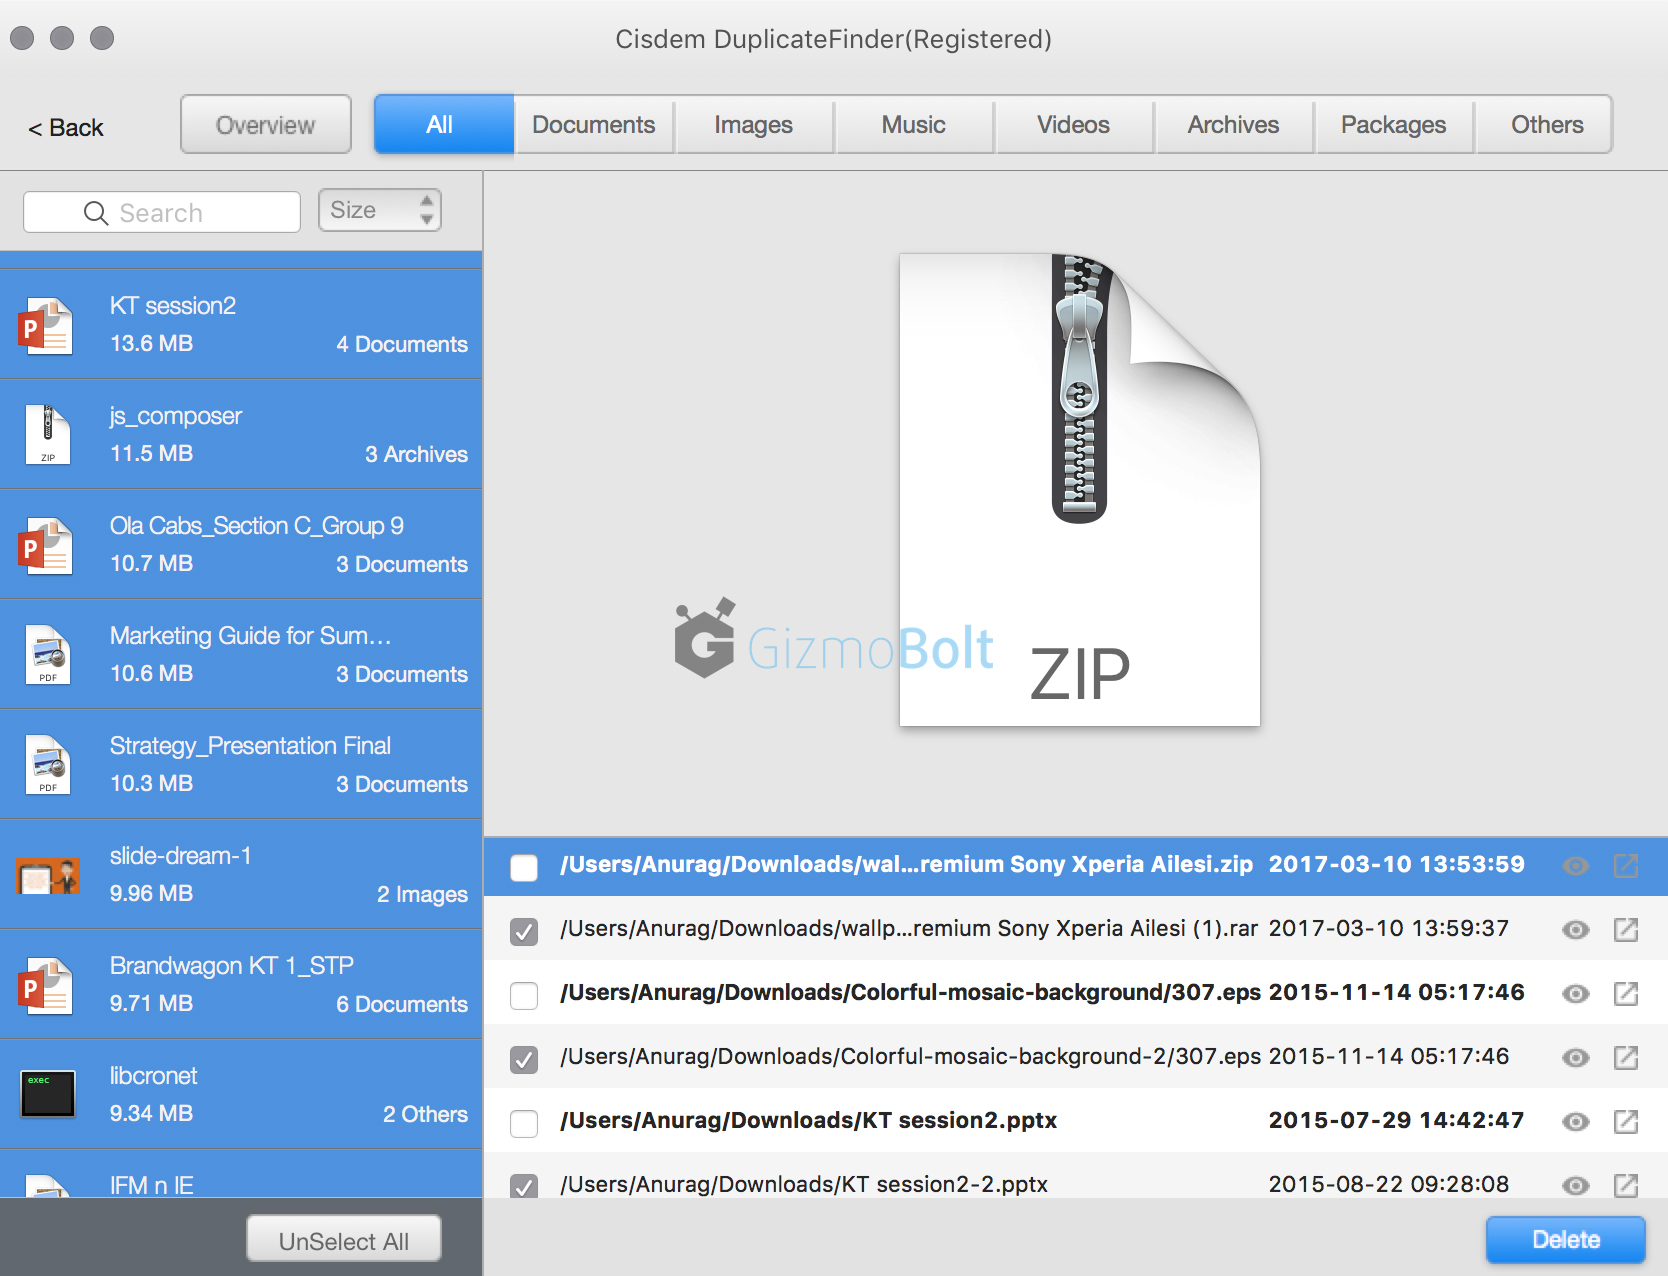This screenshot has height=1276, width=1668.
Task: Switch to the Others tab
Action: click(1546, 124)
